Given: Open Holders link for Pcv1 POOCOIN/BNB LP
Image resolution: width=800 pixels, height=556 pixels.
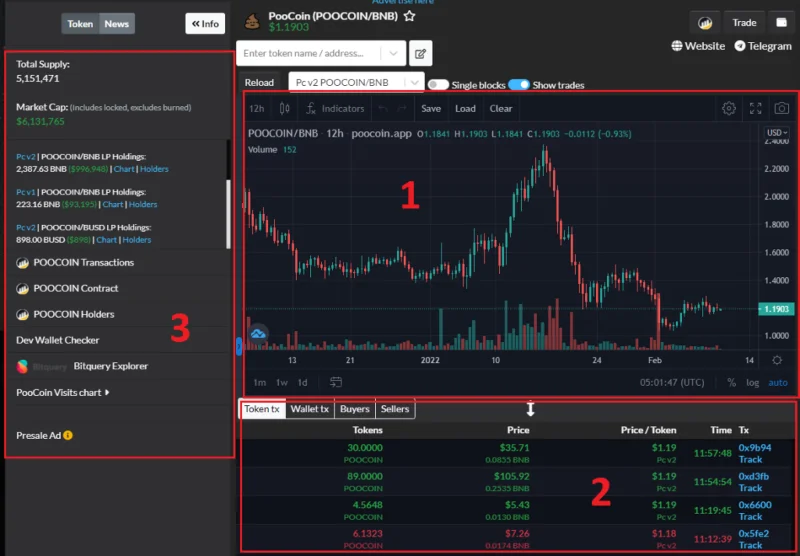Looking at the screenshot, I should pos(143,204).
